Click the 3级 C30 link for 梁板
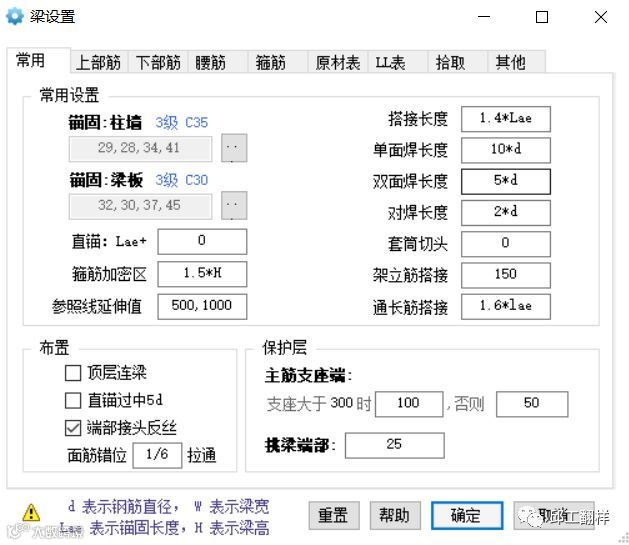Viewport: 629px width, 545px height. [x=182, y=180]
